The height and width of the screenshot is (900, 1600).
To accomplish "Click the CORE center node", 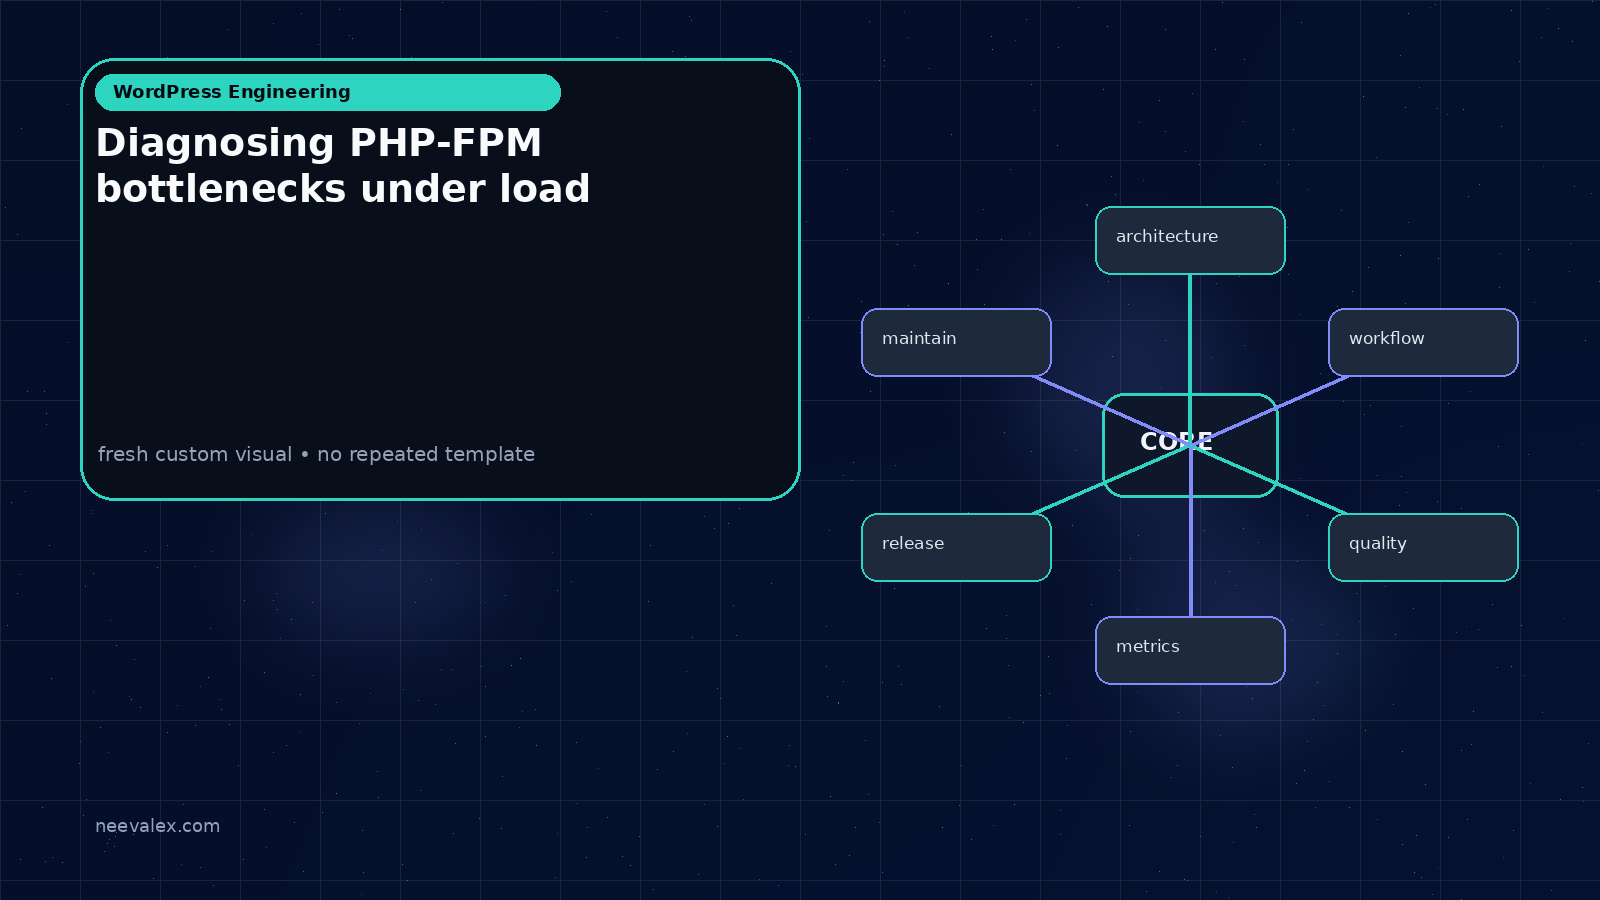I will [1190, 445].
